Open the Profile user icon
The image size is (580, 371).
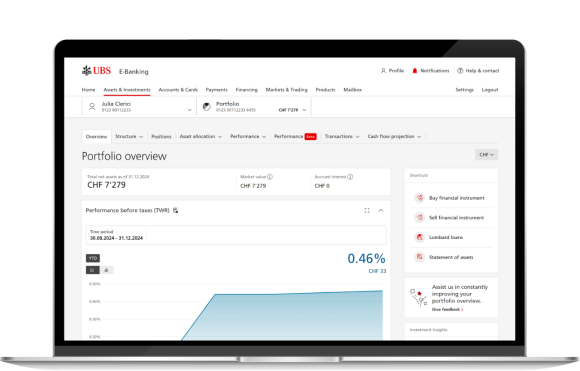[x=383, y=71]
